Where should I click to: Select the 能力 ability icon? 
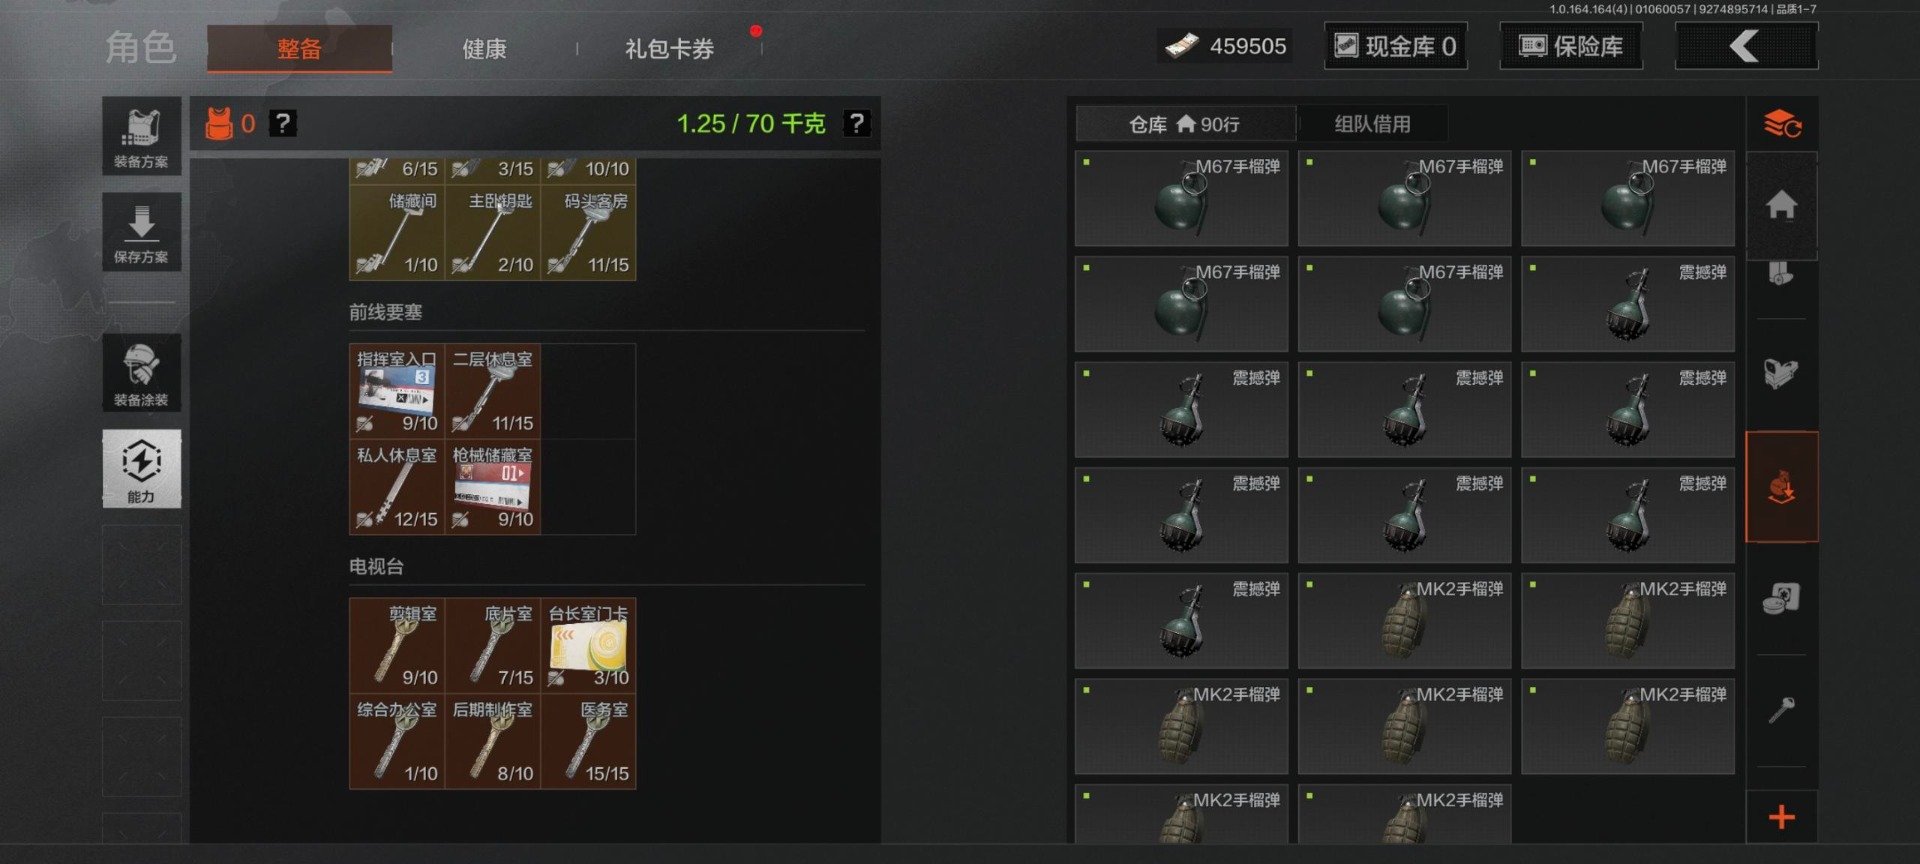pos(141,469)
